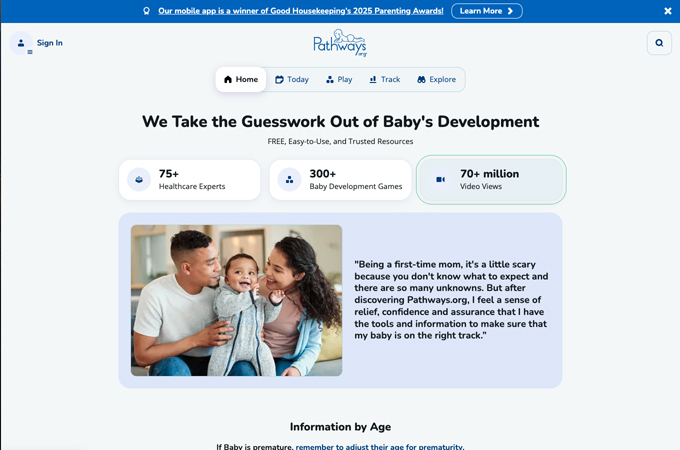680x450 pixels.
Task: Switch to the Track tab
Action: point(385,79)
